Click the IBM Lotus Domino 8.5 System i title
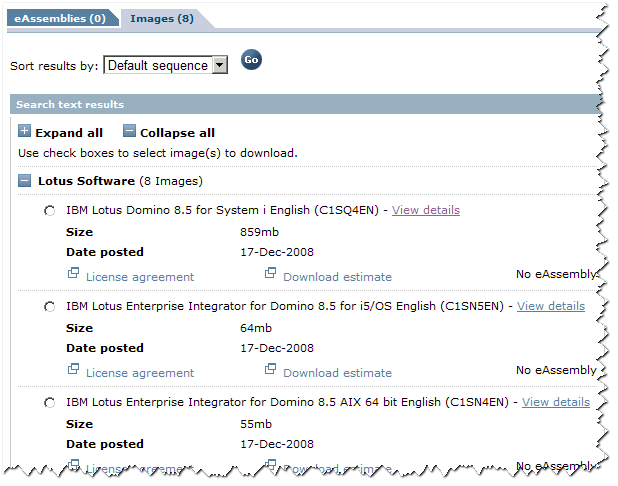The width and height of the screenshot is (618, 486). pos(222,210)
